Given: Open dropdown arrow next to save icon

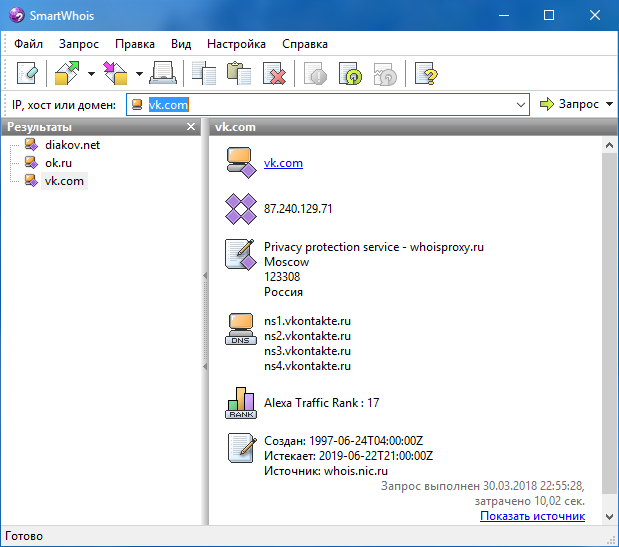Looking at the screenshot, I should (x=139, y=74).
